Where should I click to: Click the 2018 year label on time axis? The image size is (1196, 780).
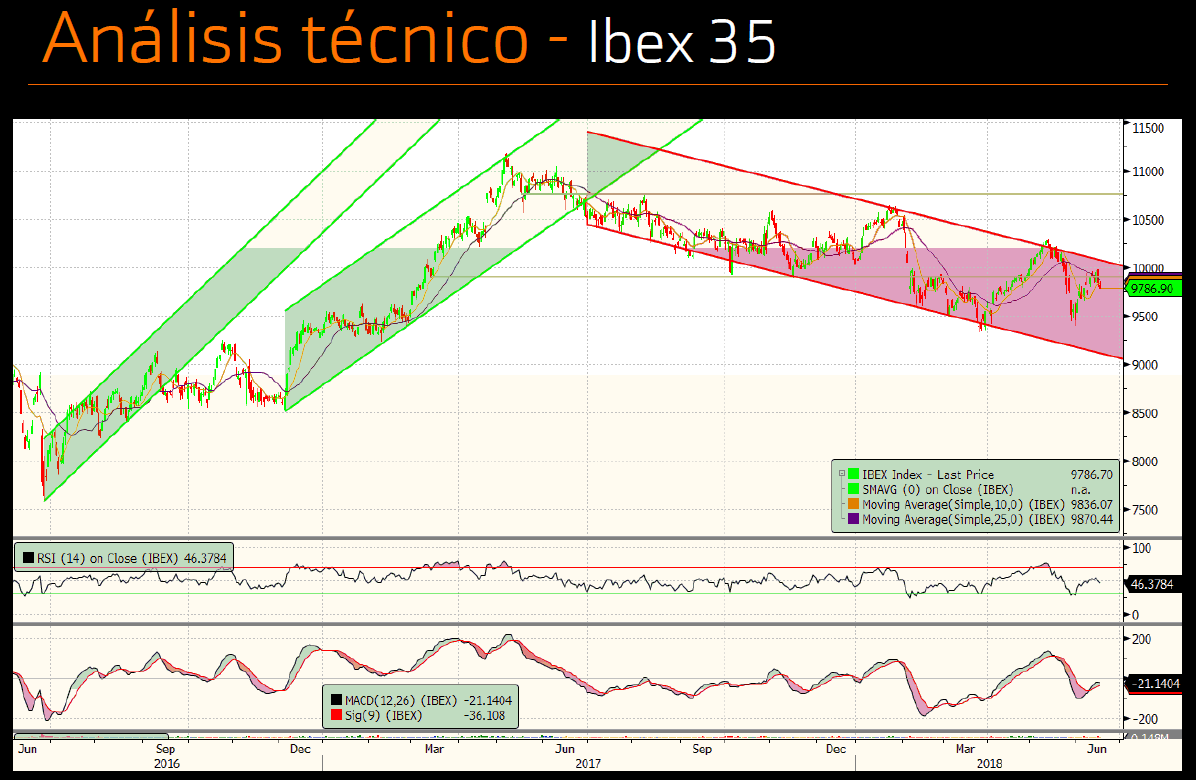(x=990, y=763)
